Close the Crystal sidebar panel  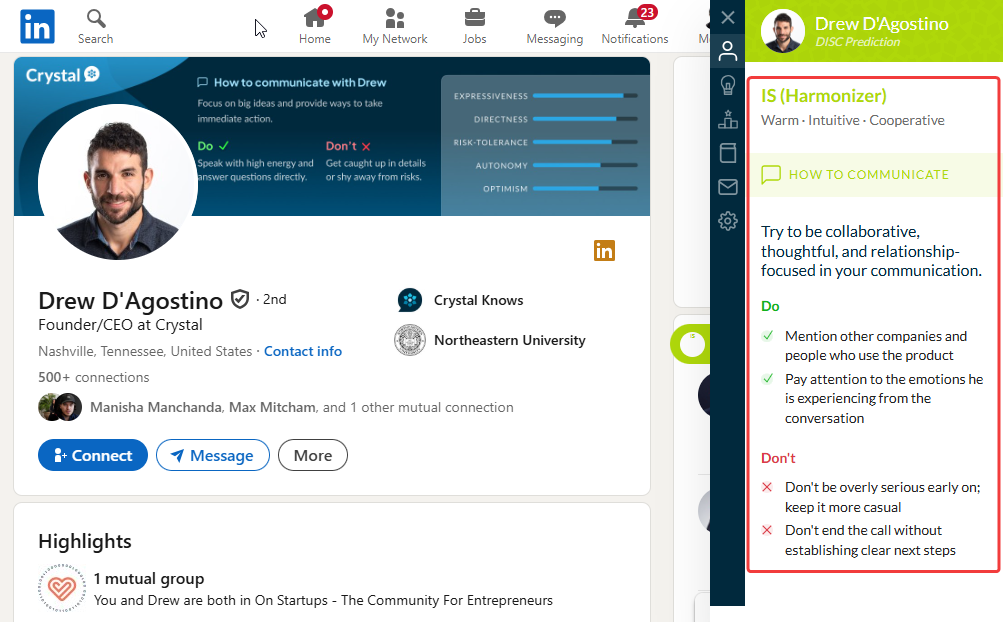[728, 17]
